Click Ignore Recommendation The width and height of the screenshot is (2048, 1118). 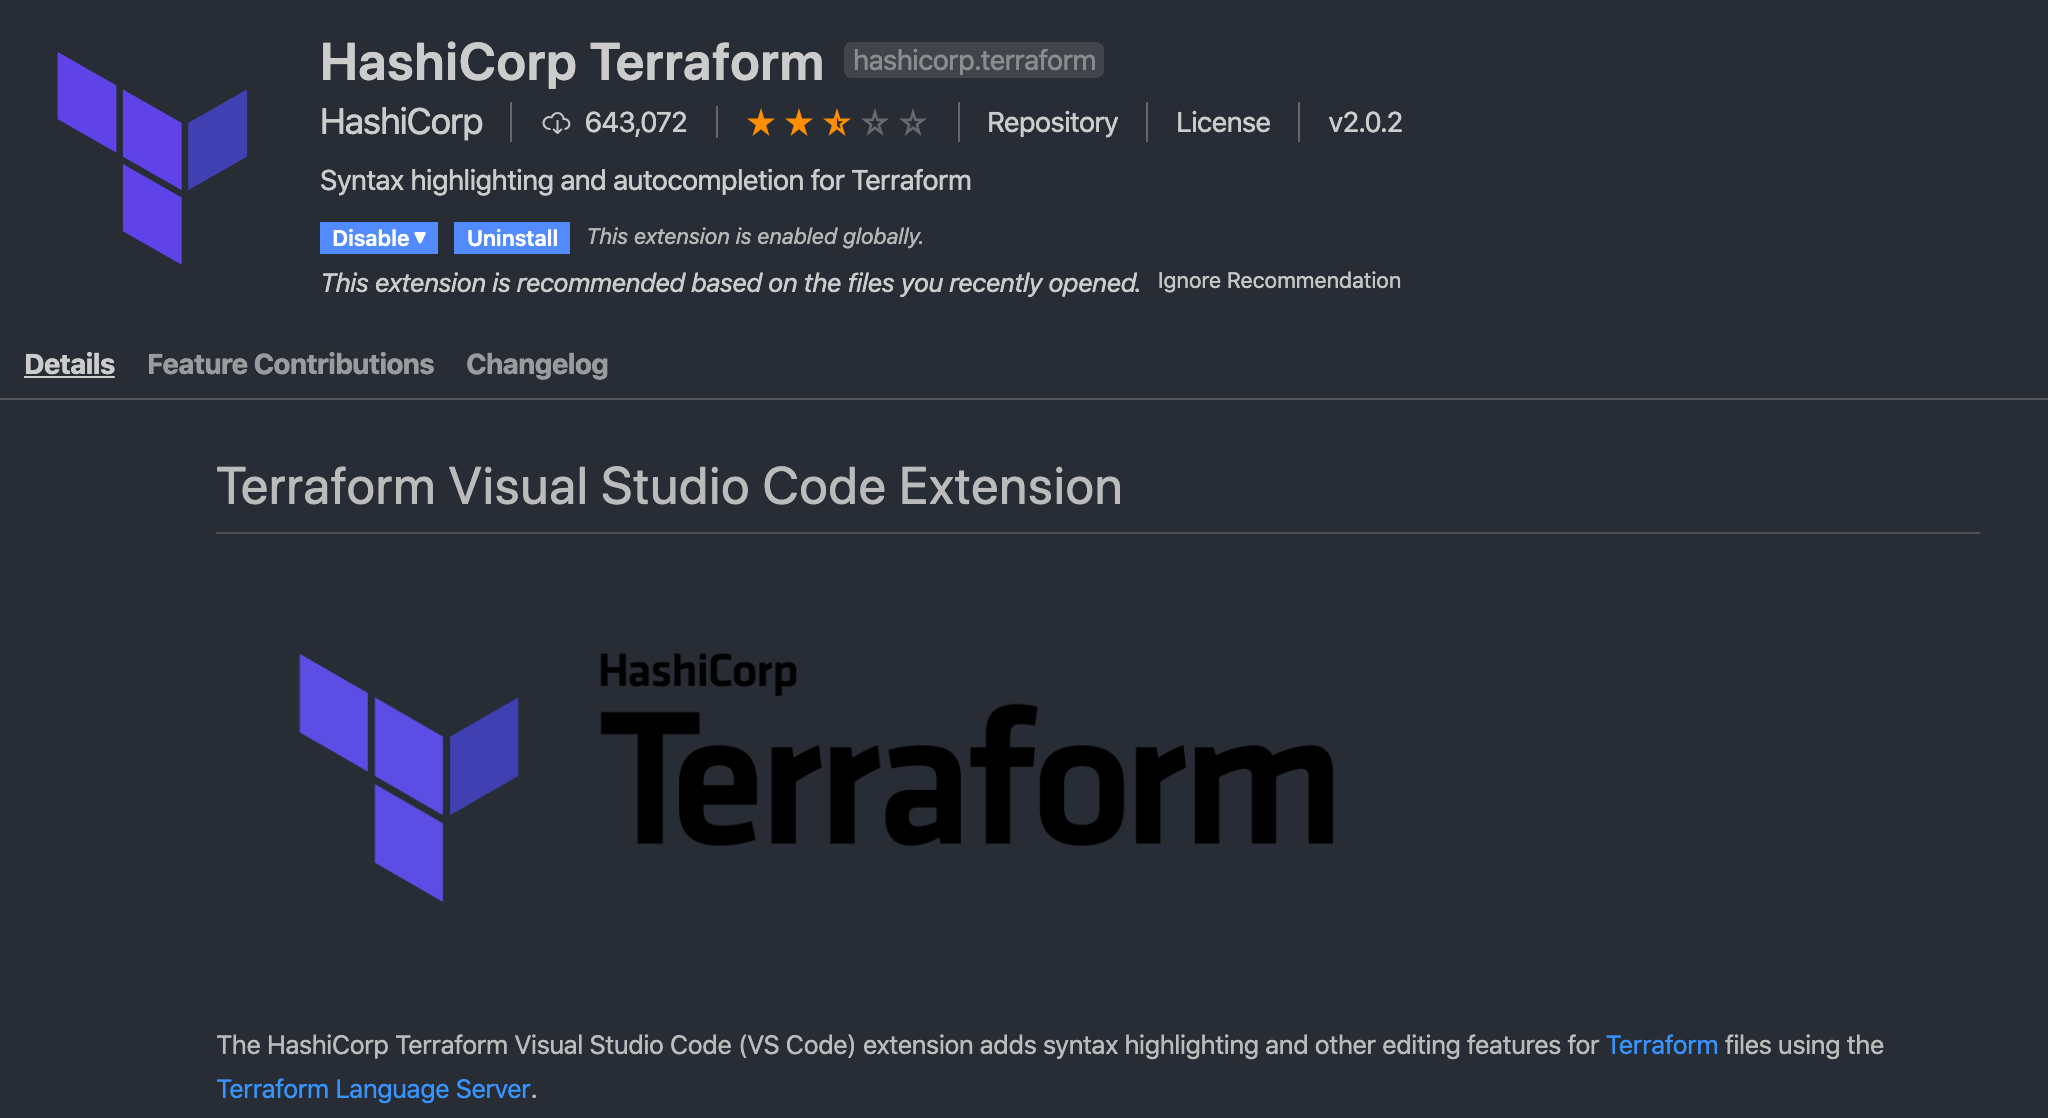[1279, 281]
